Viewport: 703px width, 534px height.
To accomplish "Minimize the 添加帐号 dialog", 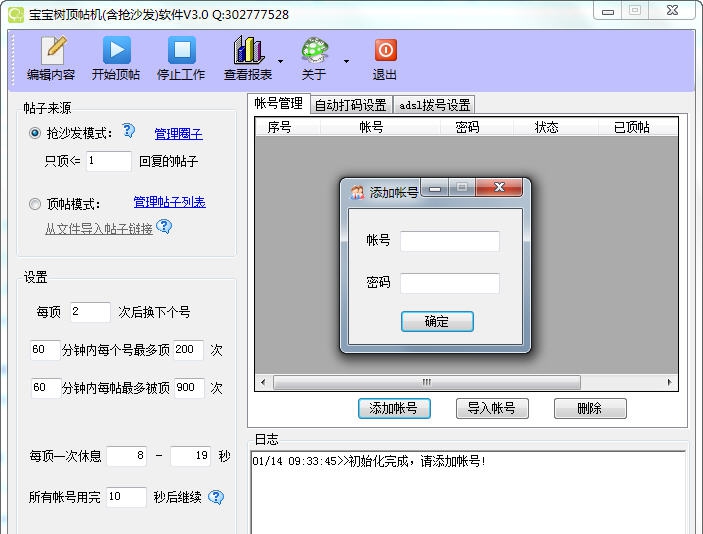I will click(x=434, y=187).
